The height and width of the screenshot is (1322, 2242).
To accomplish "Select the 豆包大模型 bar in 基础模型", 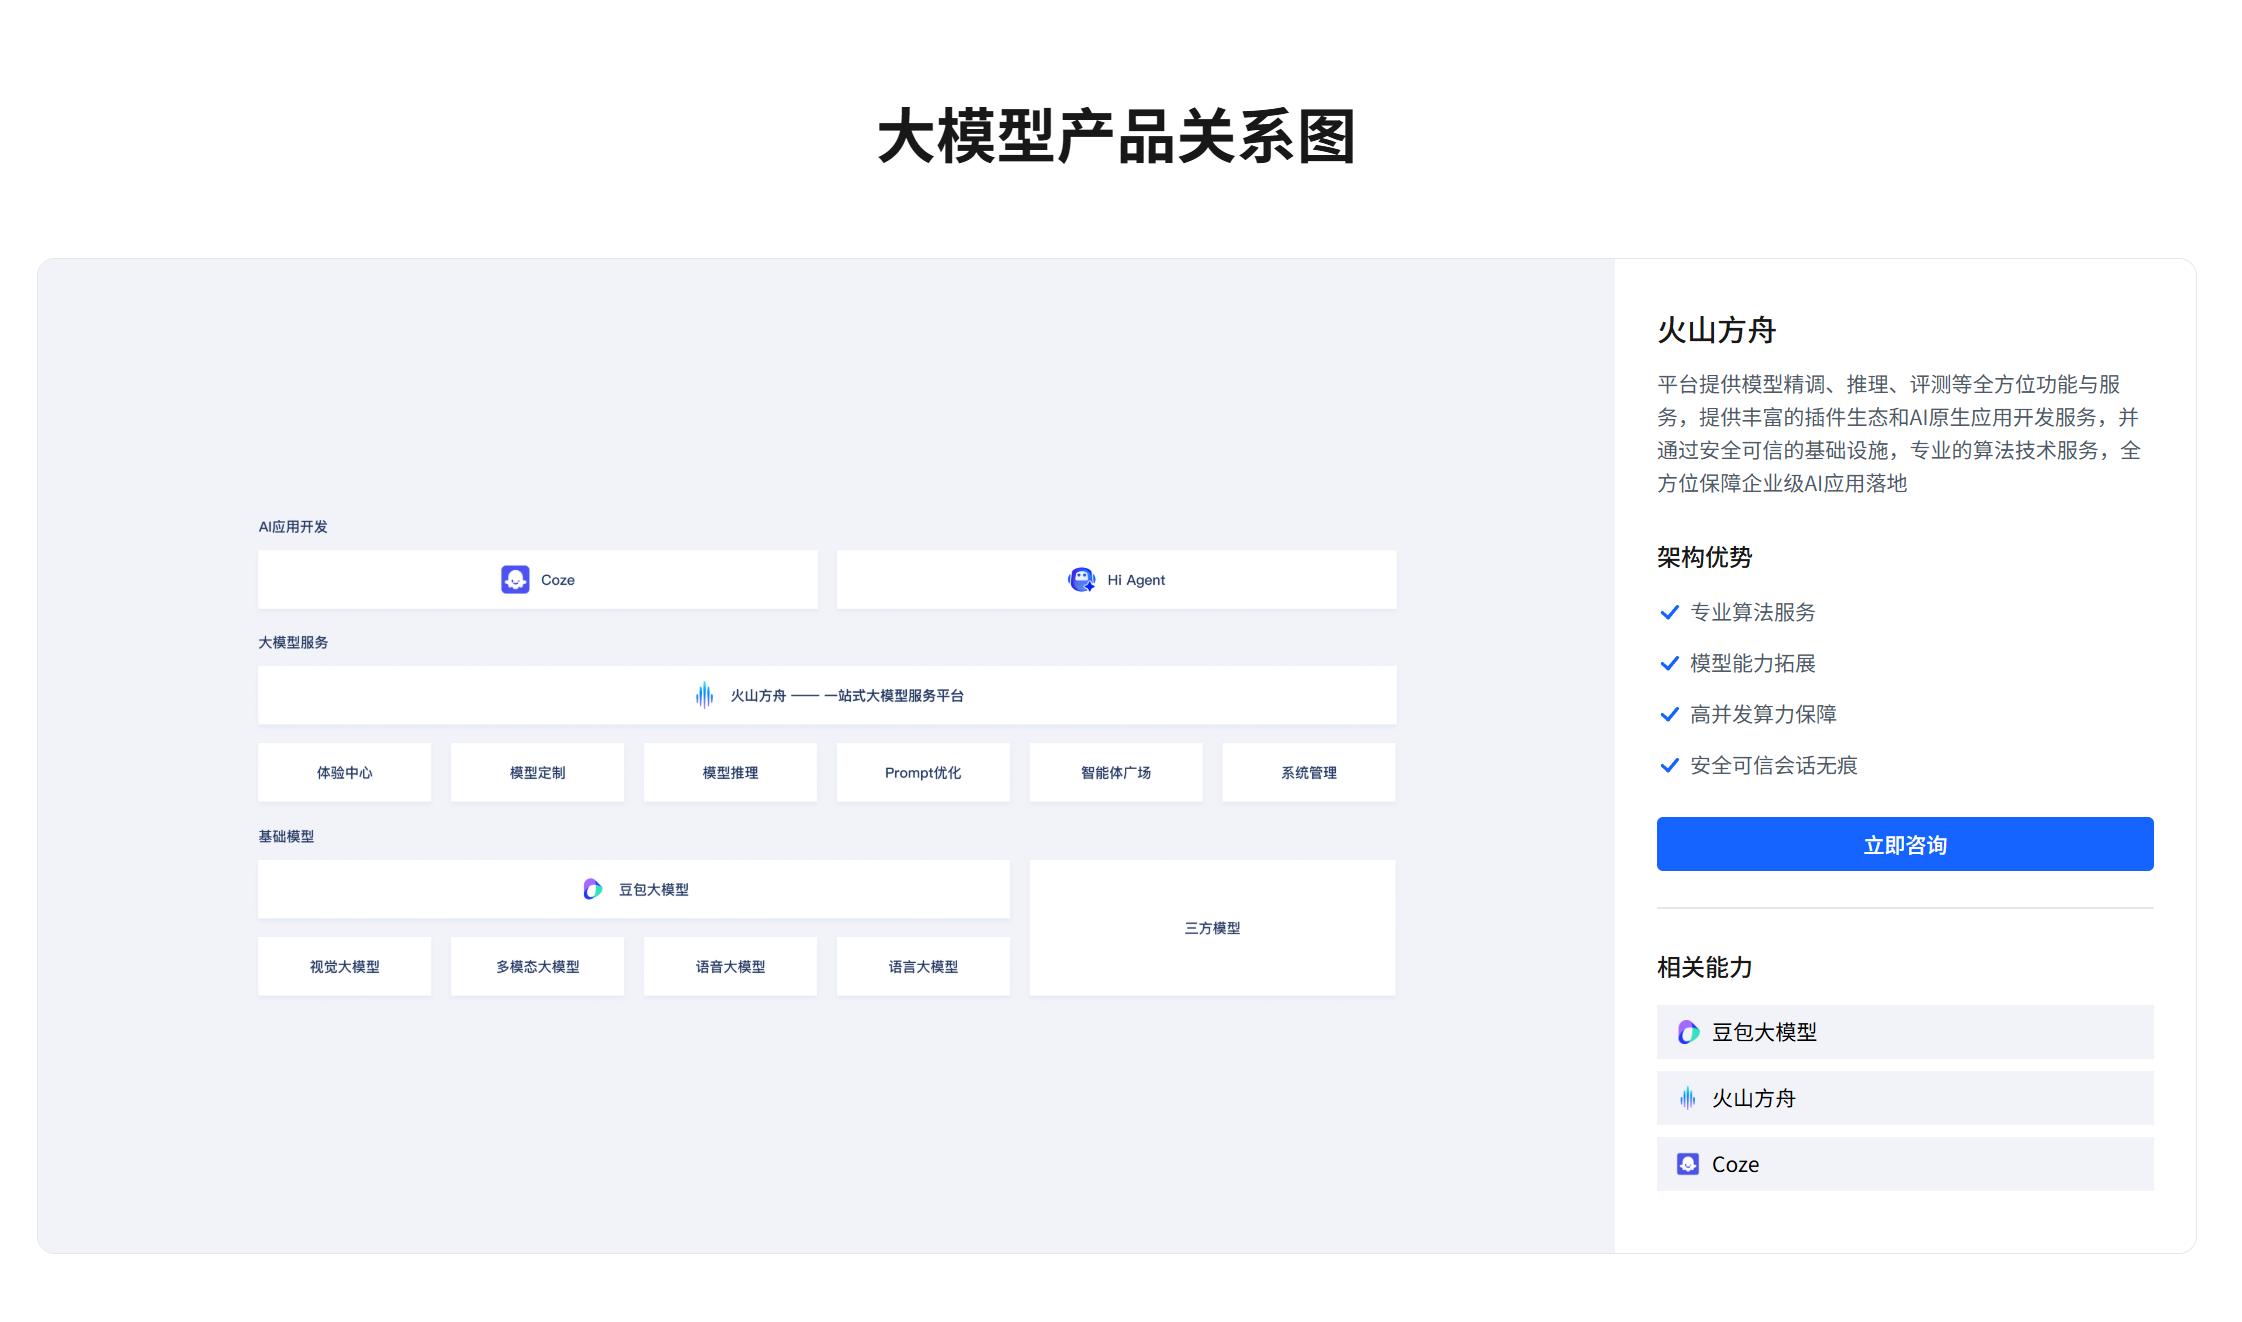I will tap(634, 889).
